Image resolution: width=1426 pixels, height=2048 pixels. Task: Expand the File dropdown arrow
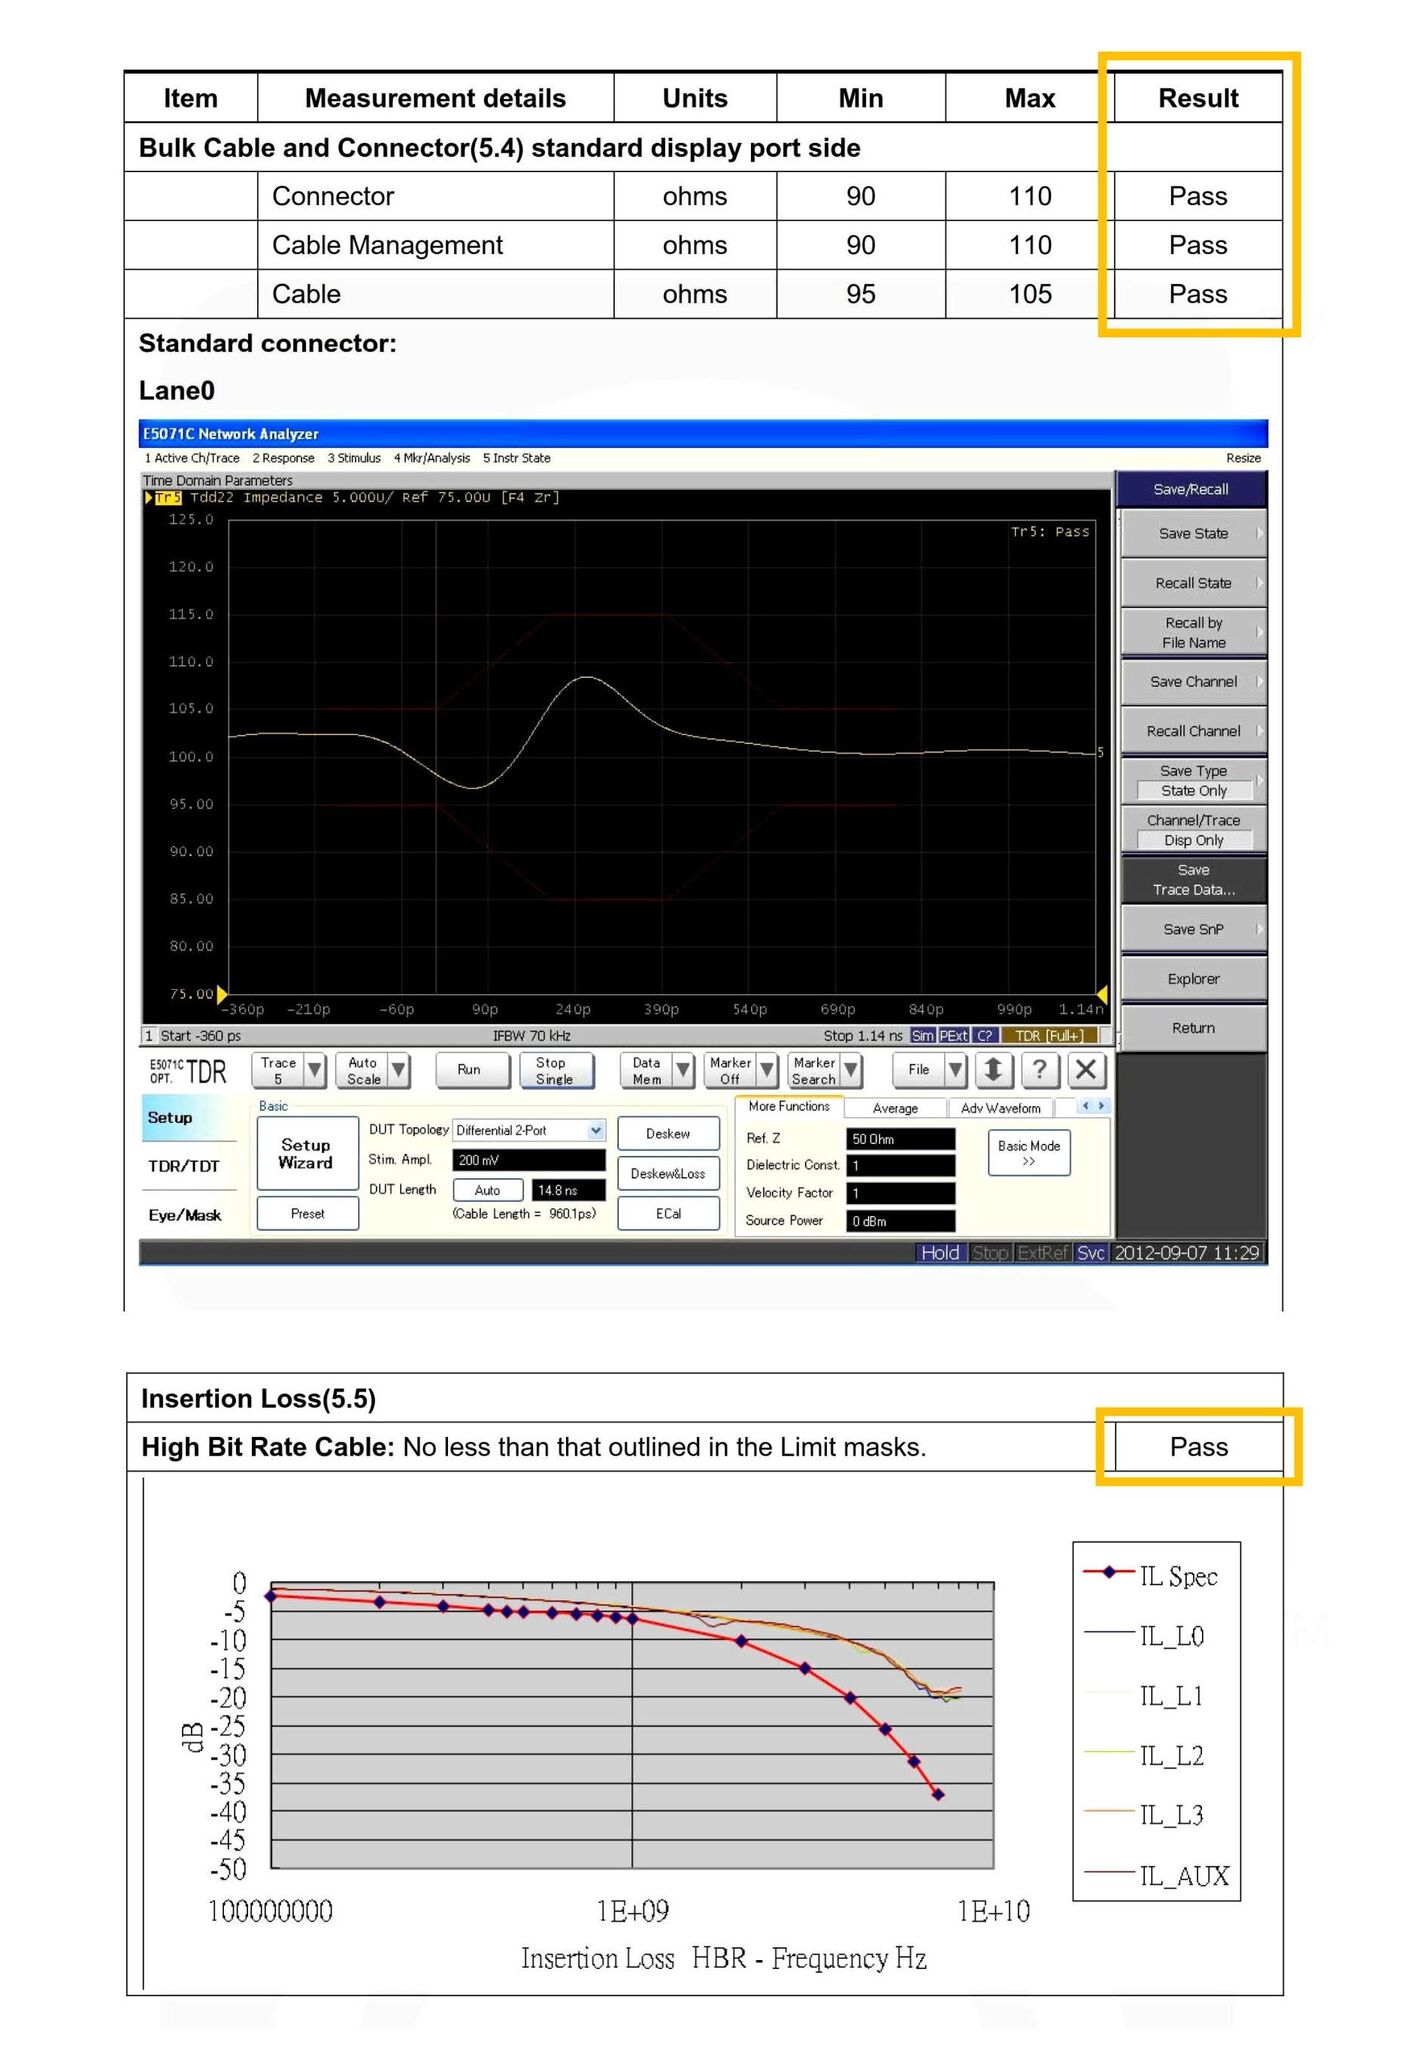click(955, 1070)
